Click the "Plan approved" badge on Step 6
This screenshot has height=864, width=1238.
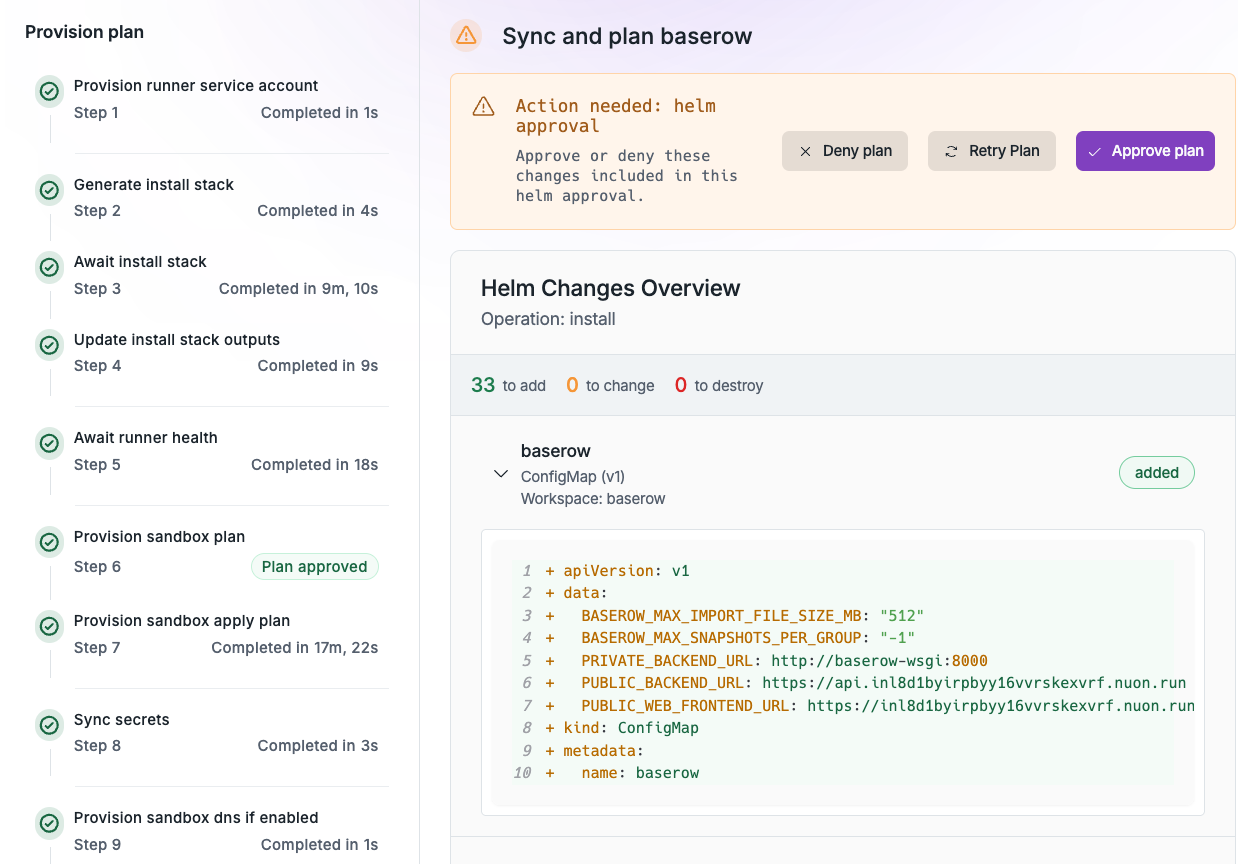[315, 566]
